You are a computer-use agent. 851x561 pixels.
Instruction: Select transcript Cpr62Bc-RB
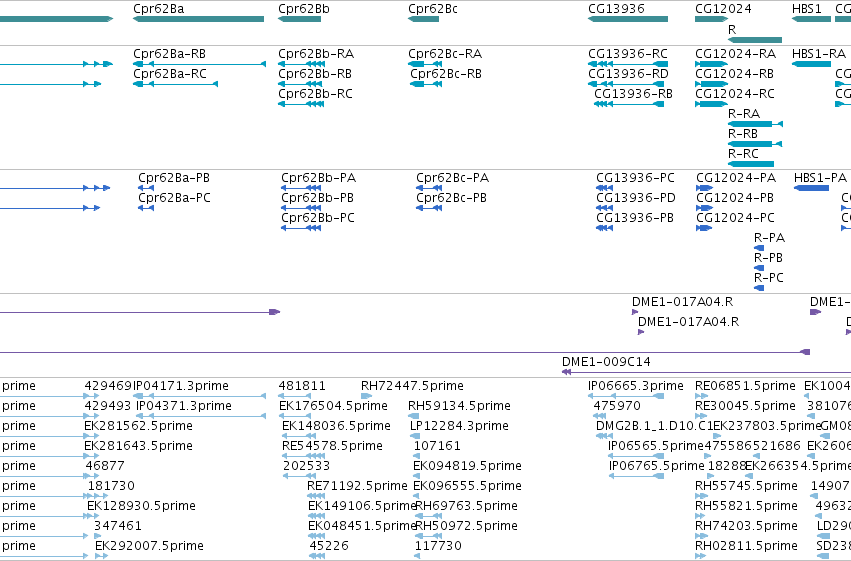coord(446,74)
